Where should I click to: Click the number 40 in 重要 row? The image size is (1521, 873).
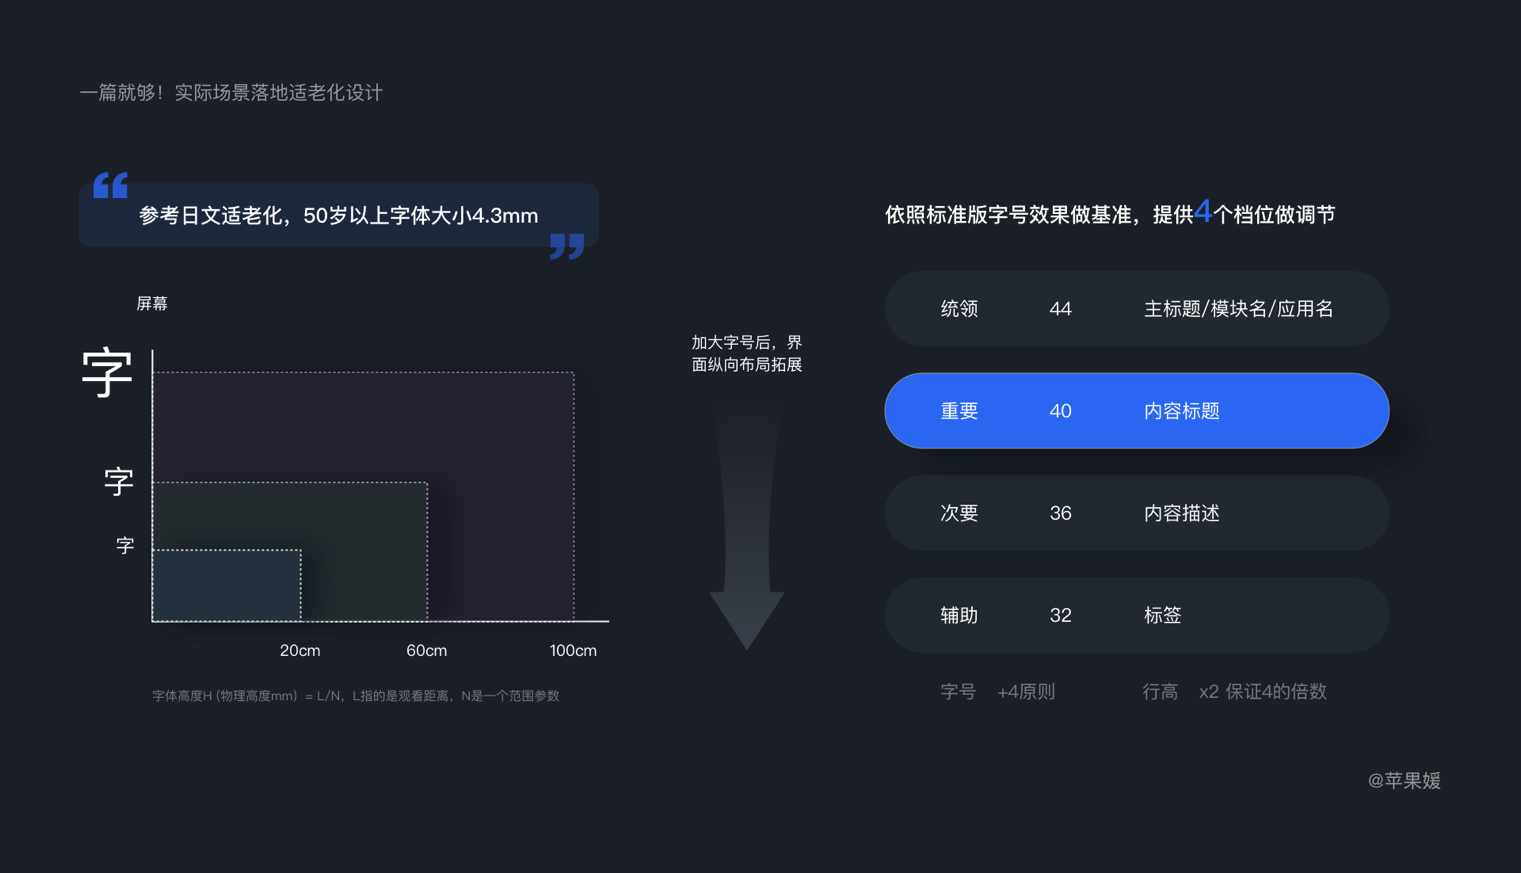point(1061,411)
